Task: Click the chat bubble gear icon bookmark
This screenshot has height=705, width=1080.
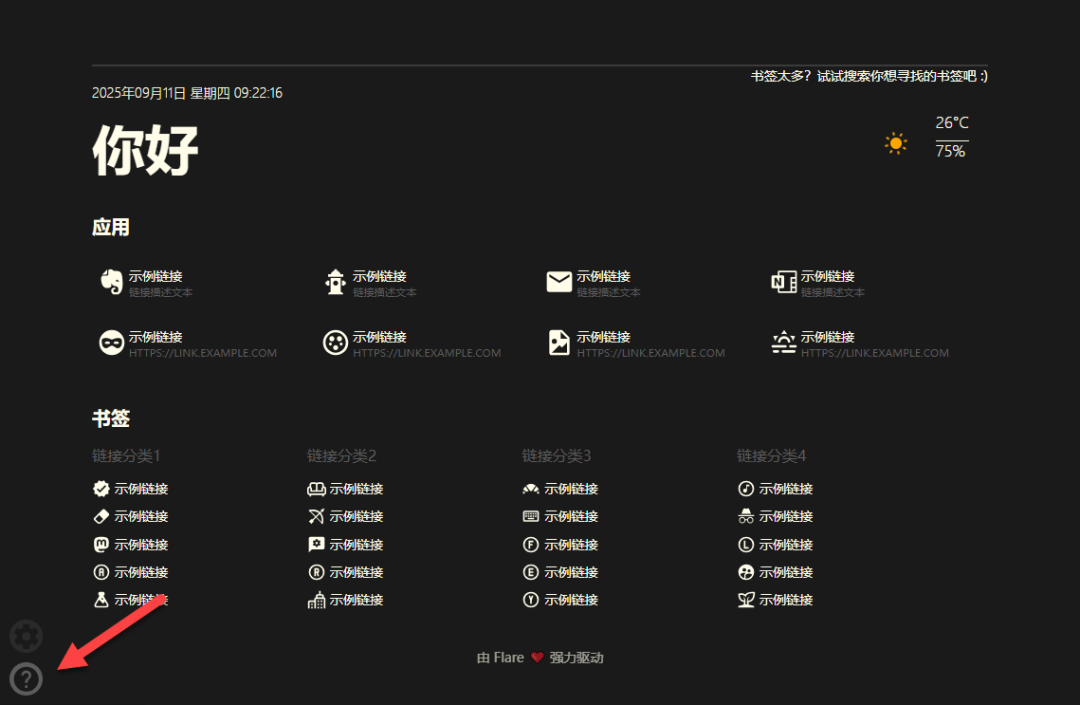Action: (x=346, y=545)
